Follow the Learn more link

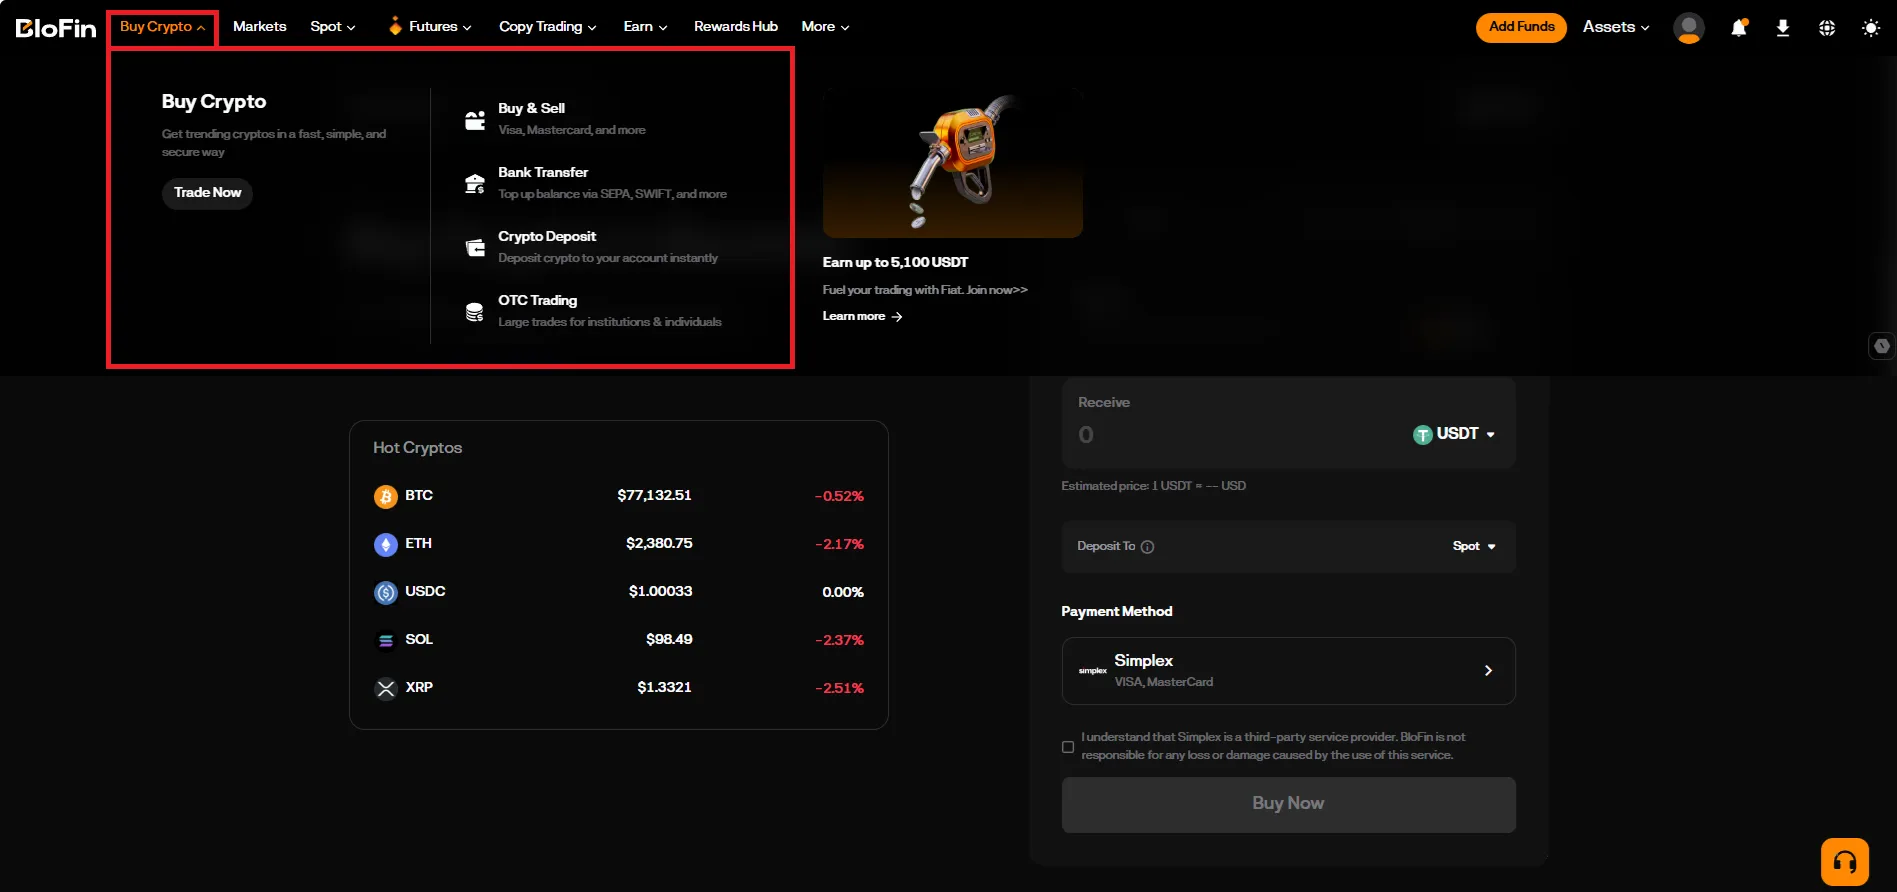862,317
